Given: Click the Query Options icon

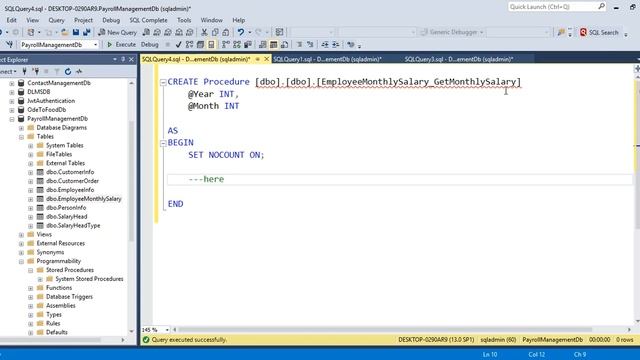Looking at the screenshot, I should coord(200,44).
